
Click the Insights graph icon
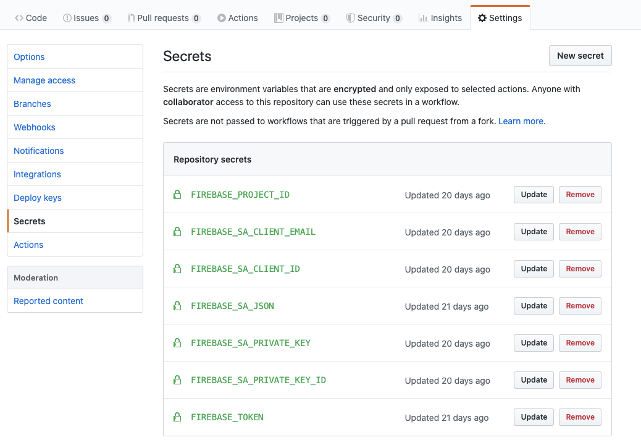tap(423, 18)
